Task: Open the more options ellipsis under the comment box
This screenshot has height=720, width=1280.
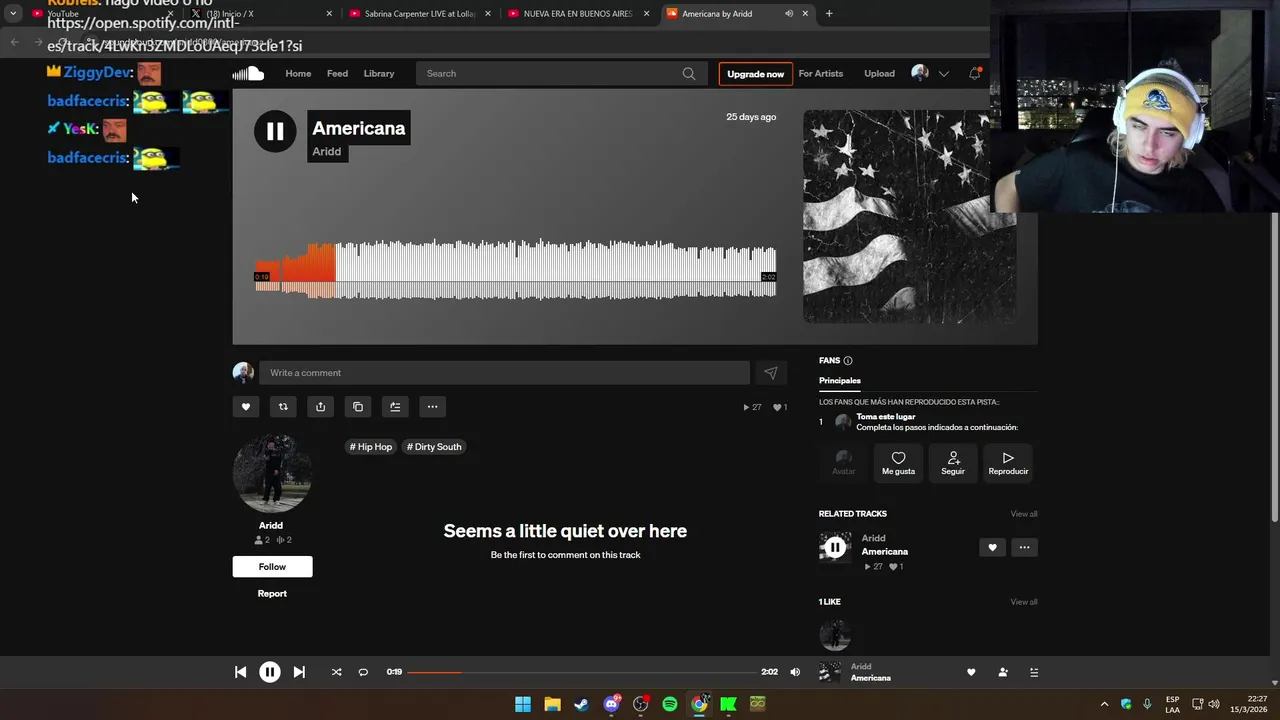Action: click(432, 407)
